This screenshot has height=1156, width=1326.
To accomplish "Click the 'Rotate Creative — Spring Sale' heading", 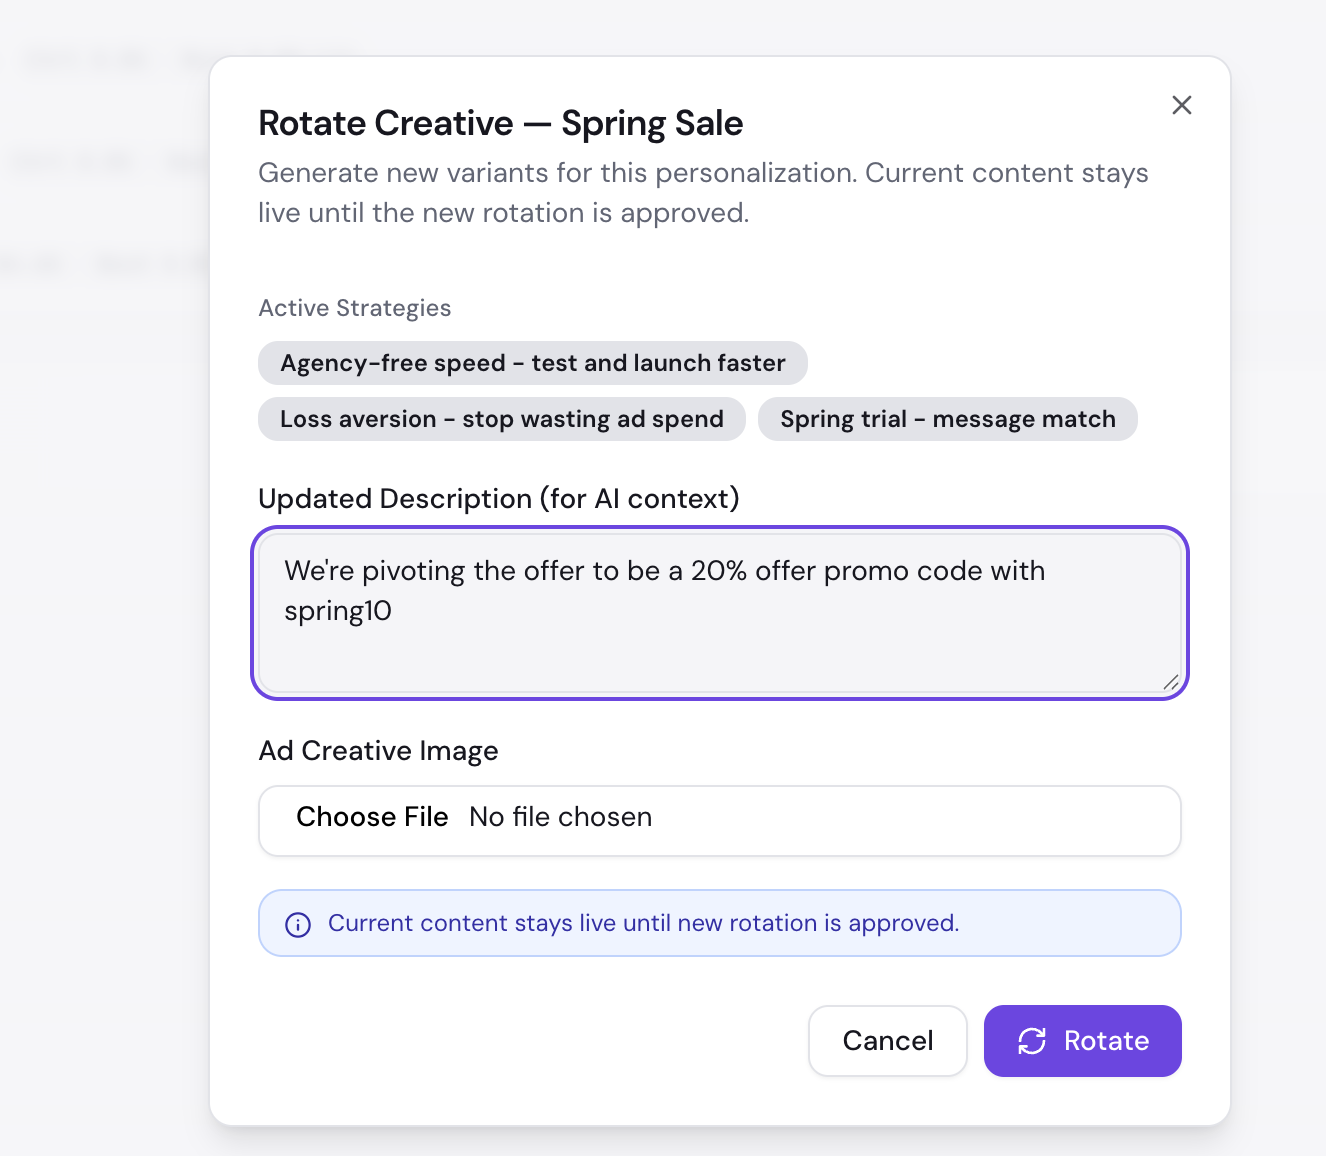I will 500,123.
